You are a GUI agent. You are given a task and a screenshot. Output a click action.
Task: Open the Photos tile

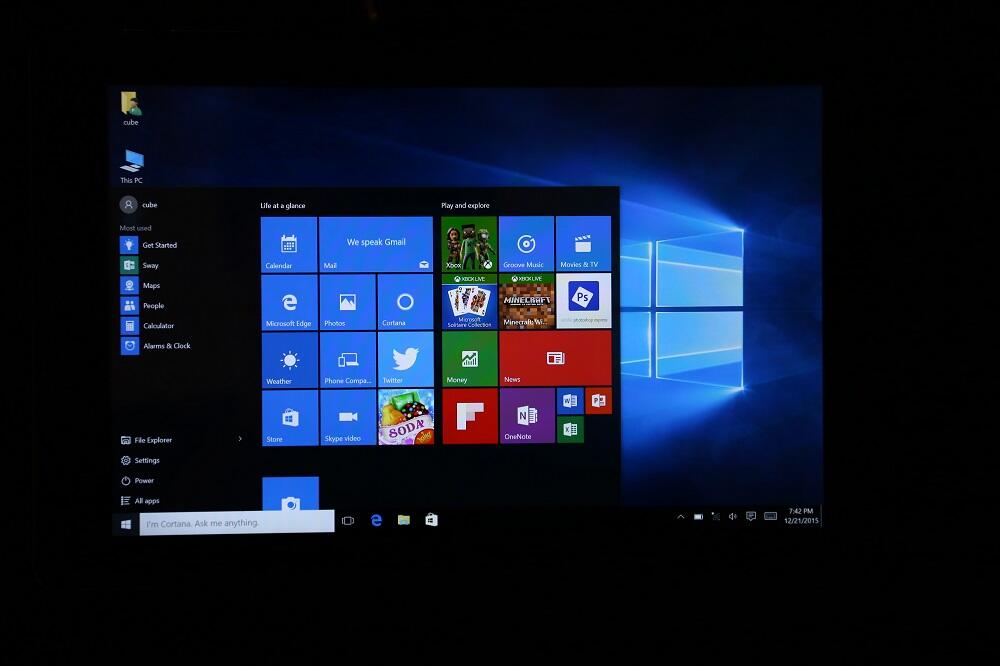click(x=348, y=302)
